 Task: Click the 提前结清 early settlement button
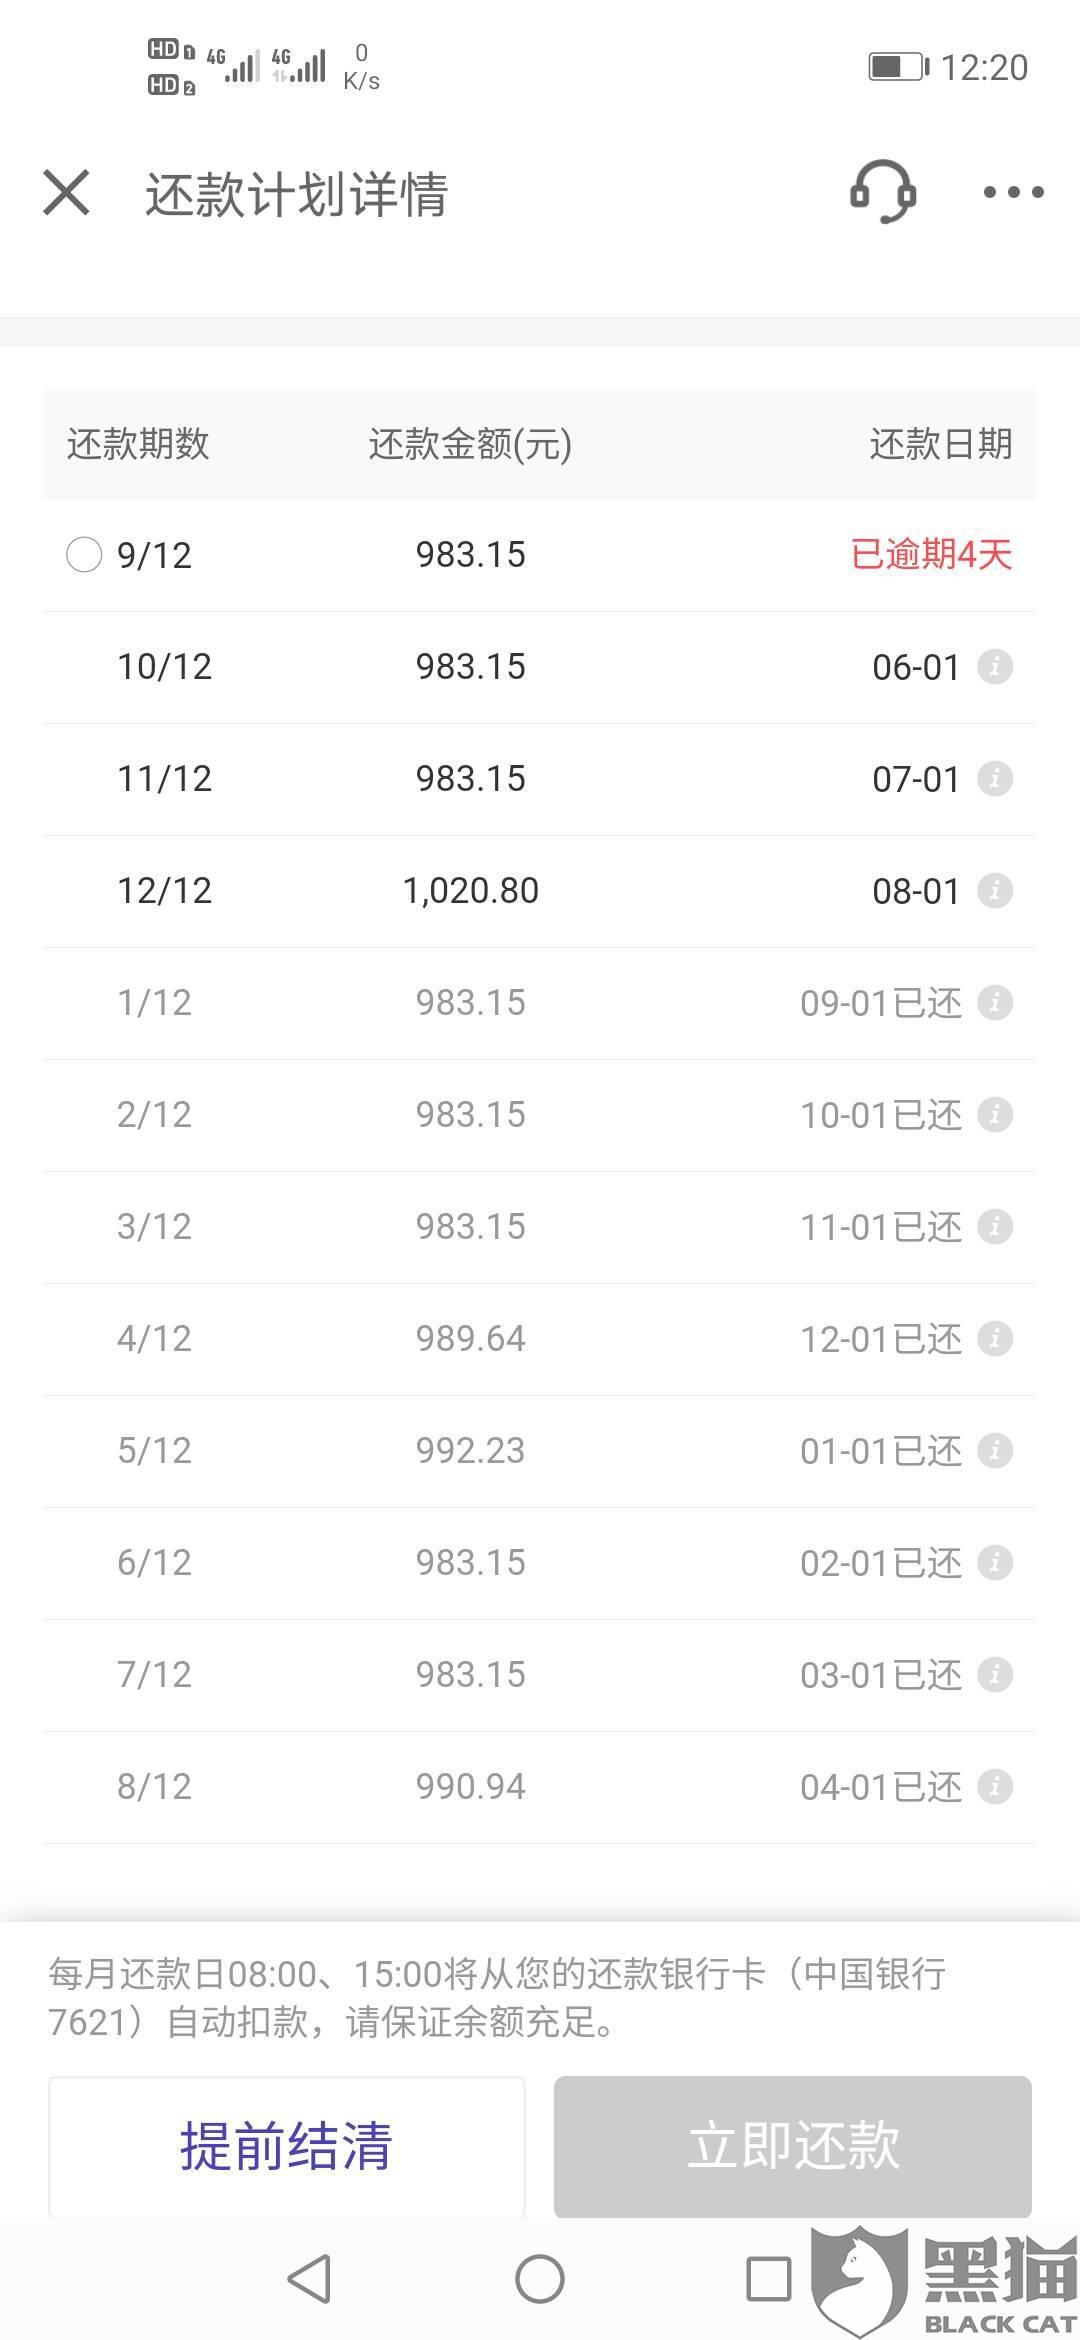(x=286, y=2147)
